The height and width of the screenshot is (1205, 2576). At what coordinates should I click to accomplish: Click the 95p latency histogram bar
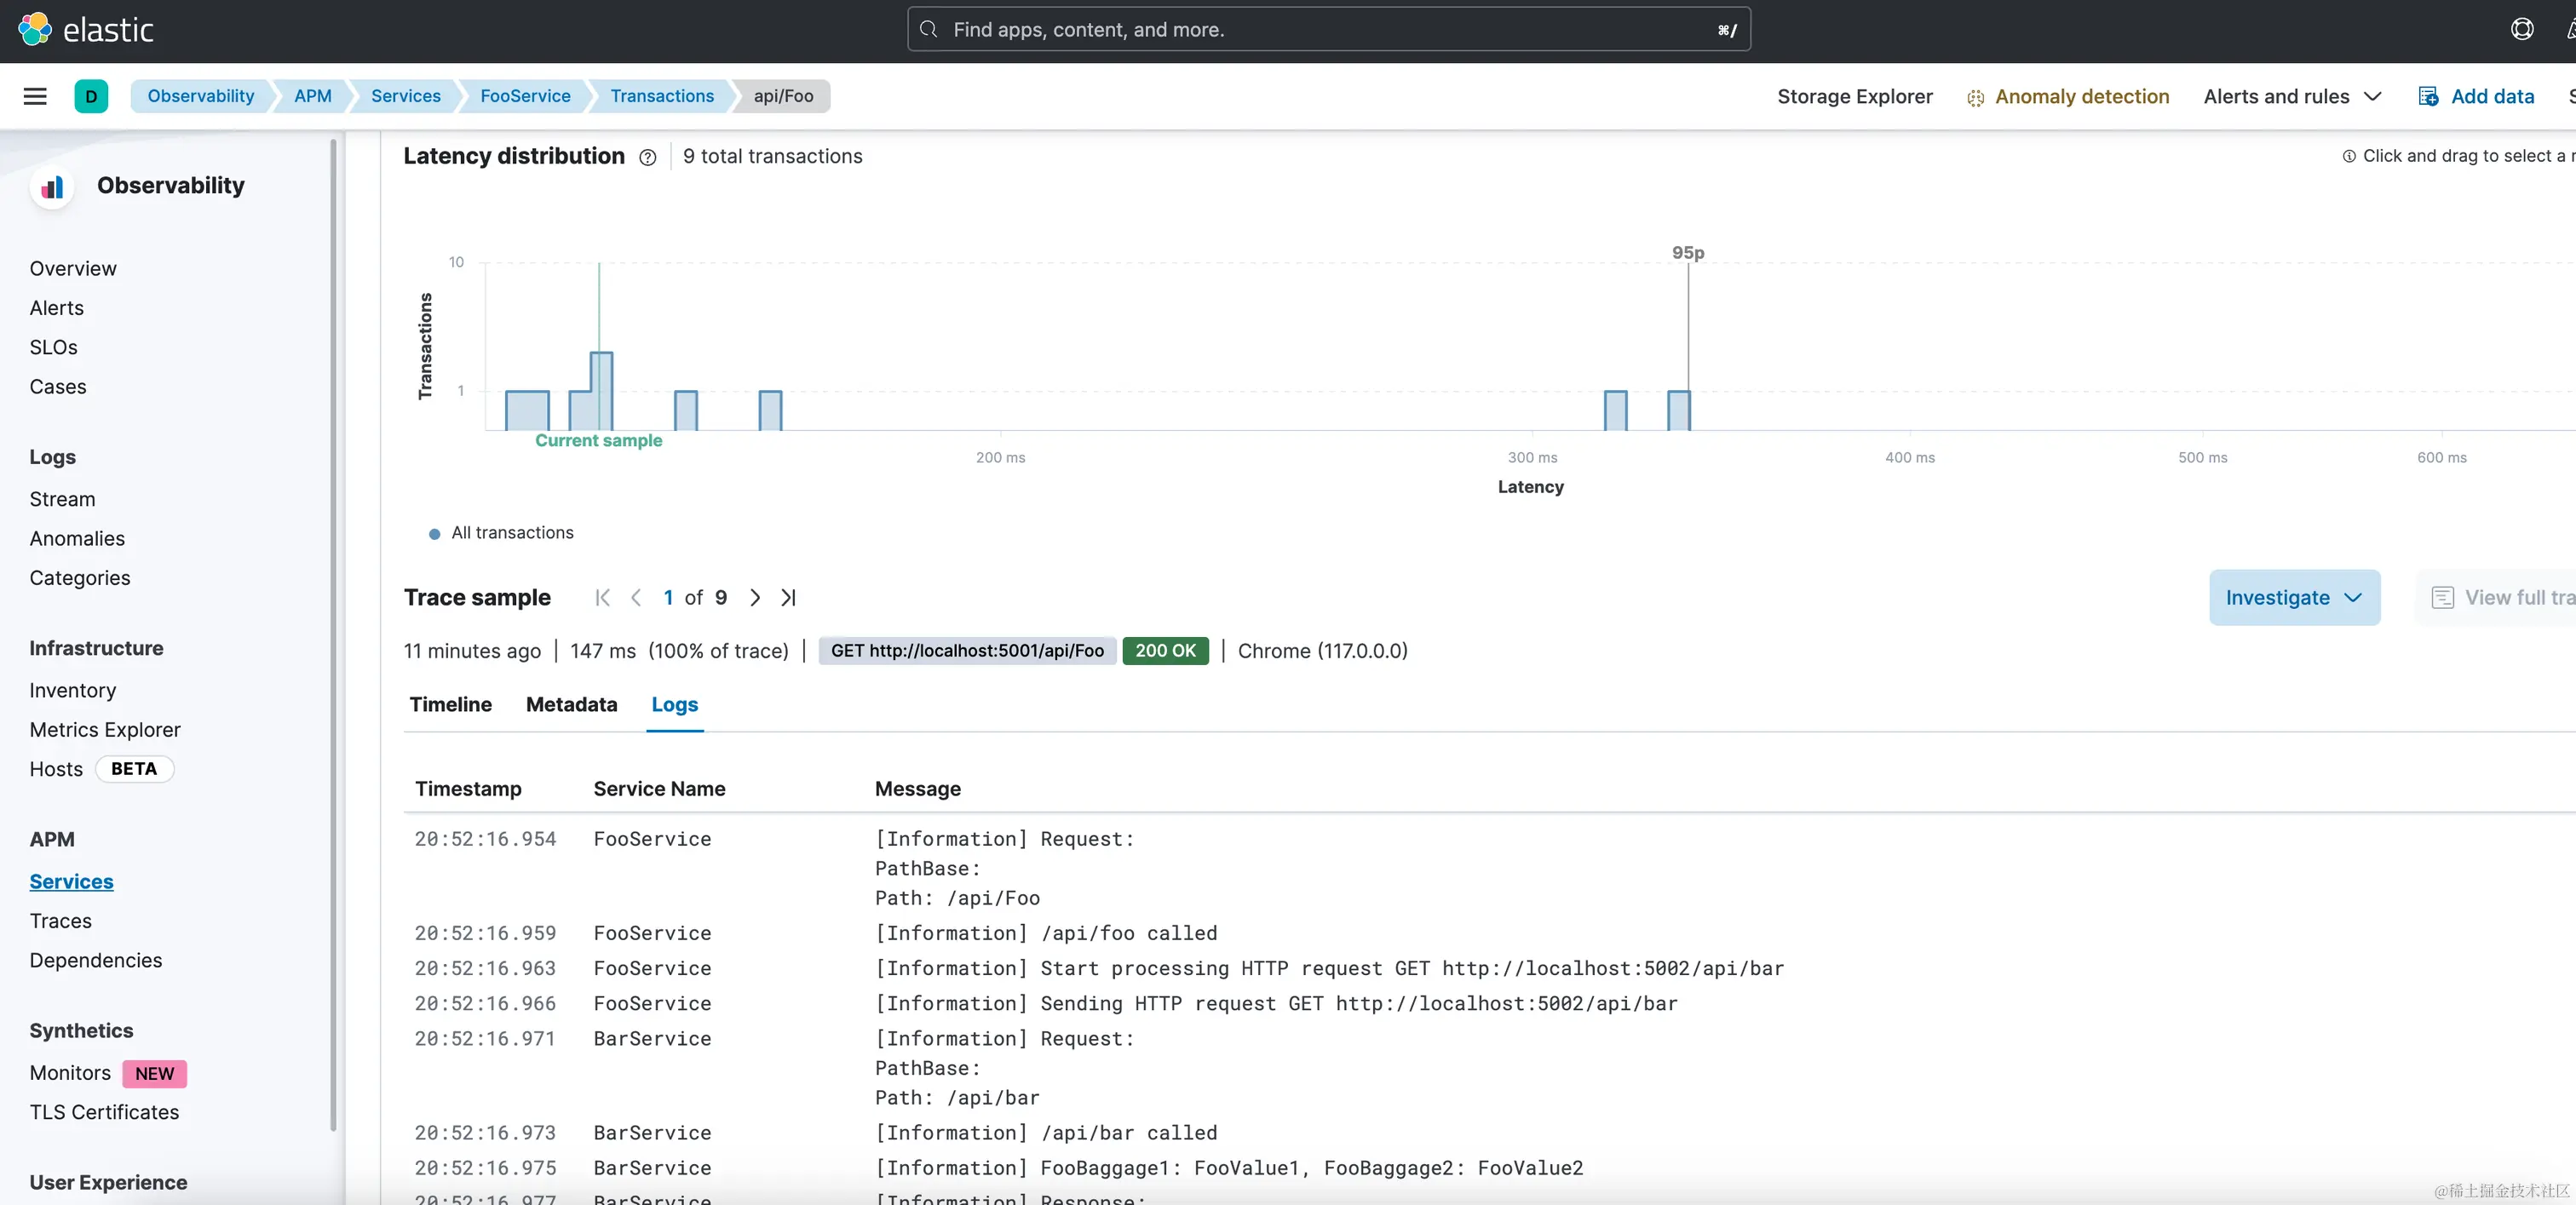coord(1679,411)
